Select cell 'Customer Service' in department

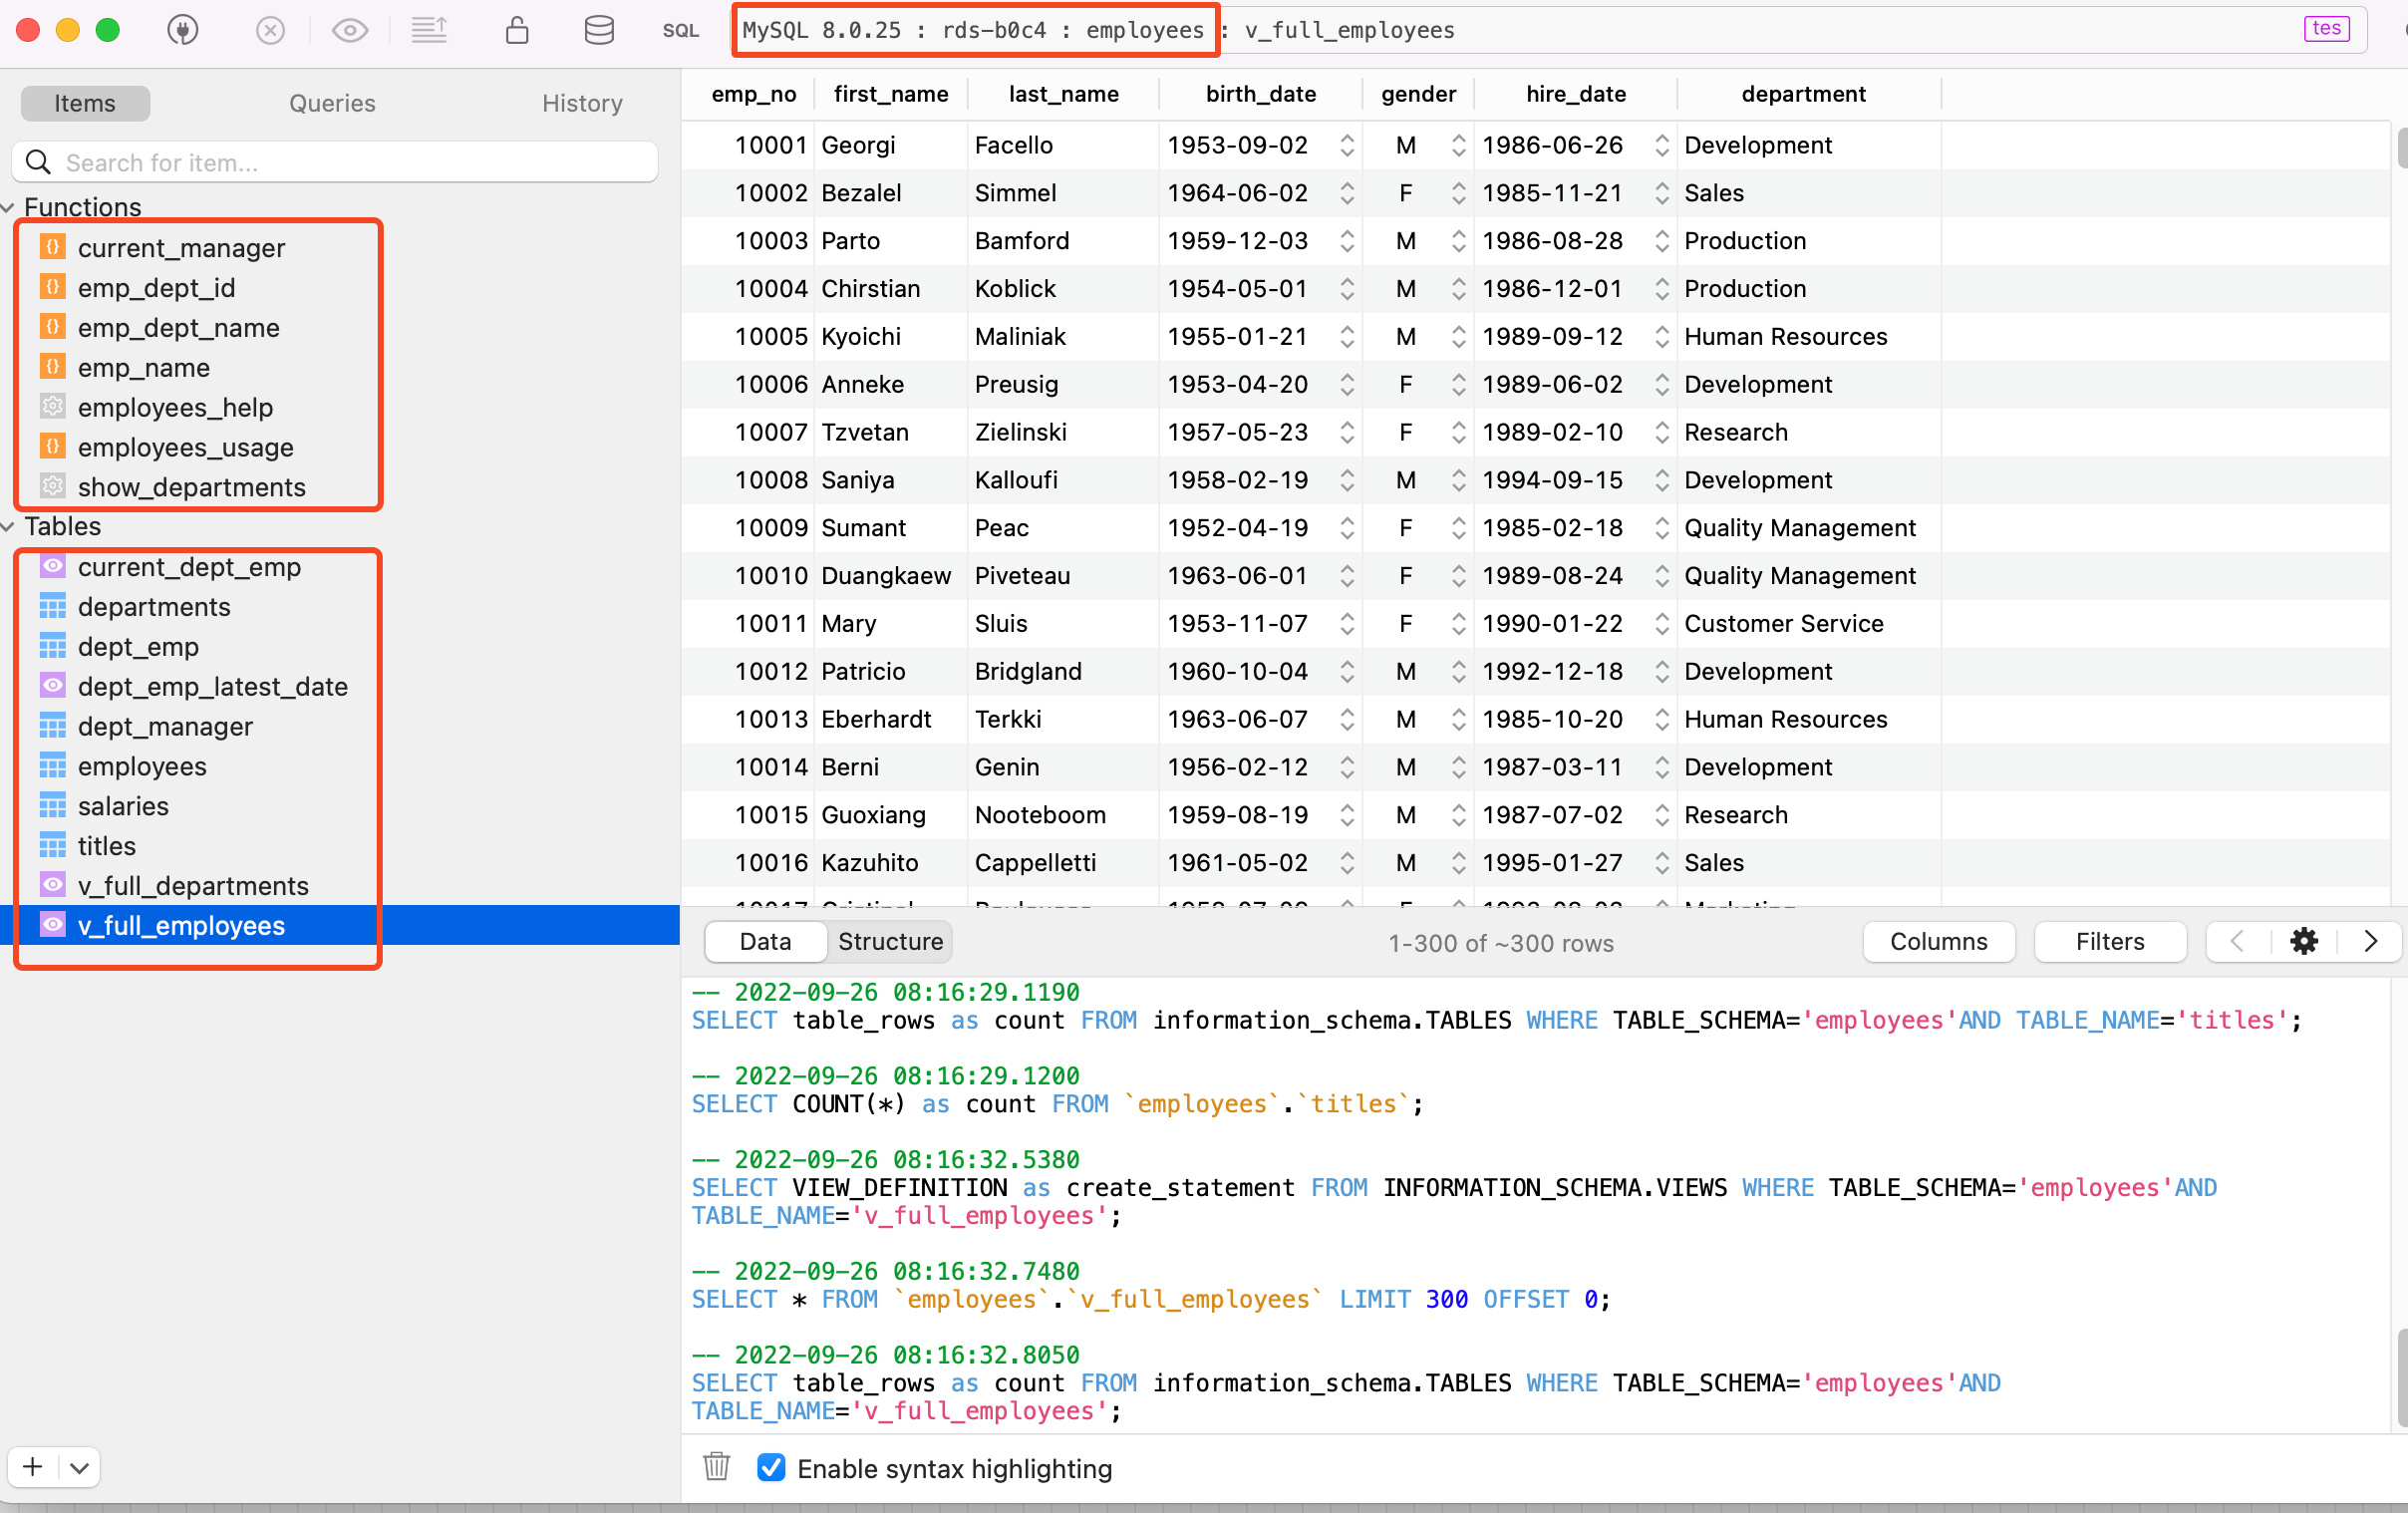click(x=1783, y=624)
